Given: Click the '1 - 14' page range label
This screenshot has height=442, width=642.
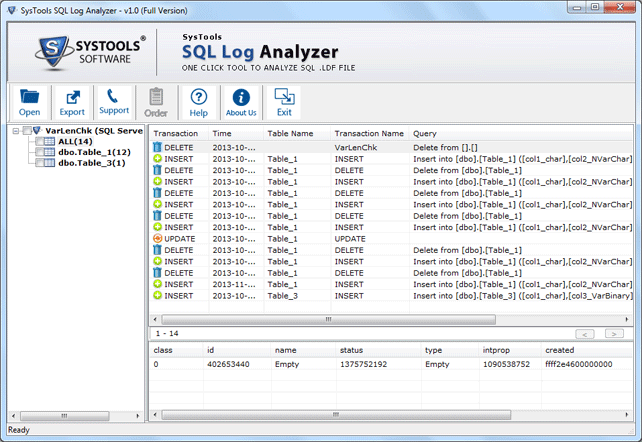Looking at the screenshot, I should [x=167, y=334].
